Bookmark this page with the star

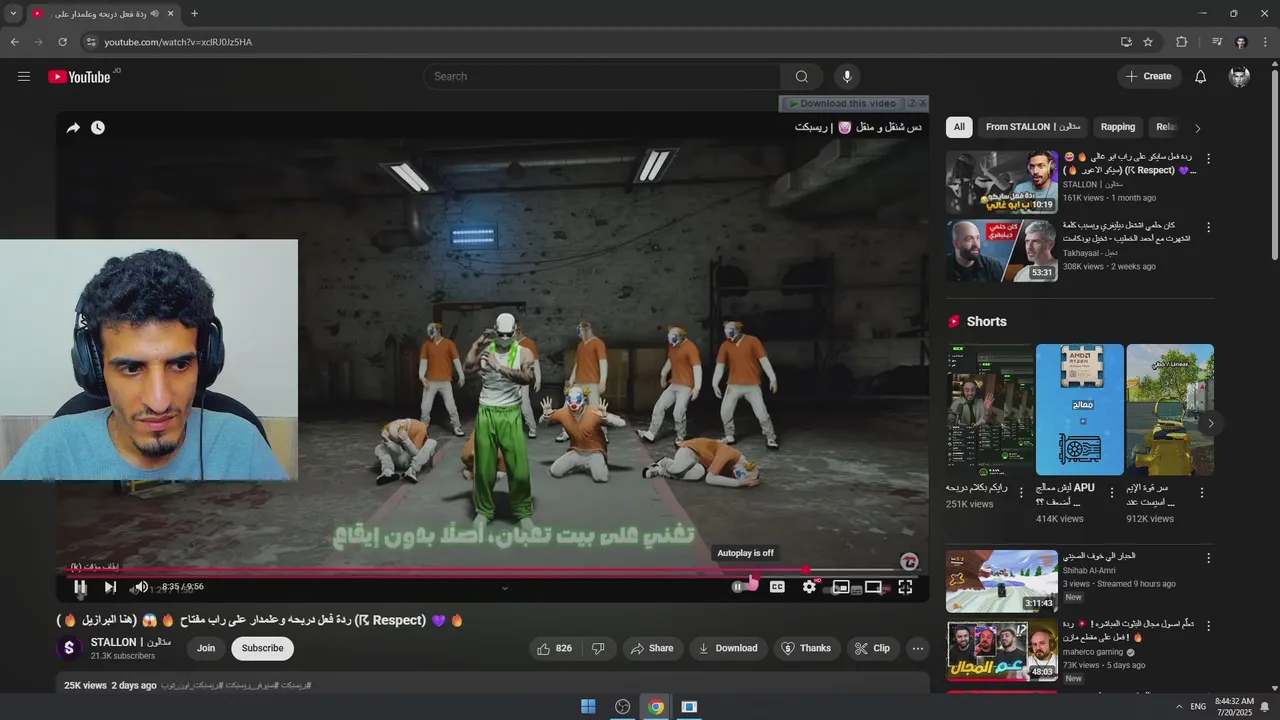pos(1148,42)
